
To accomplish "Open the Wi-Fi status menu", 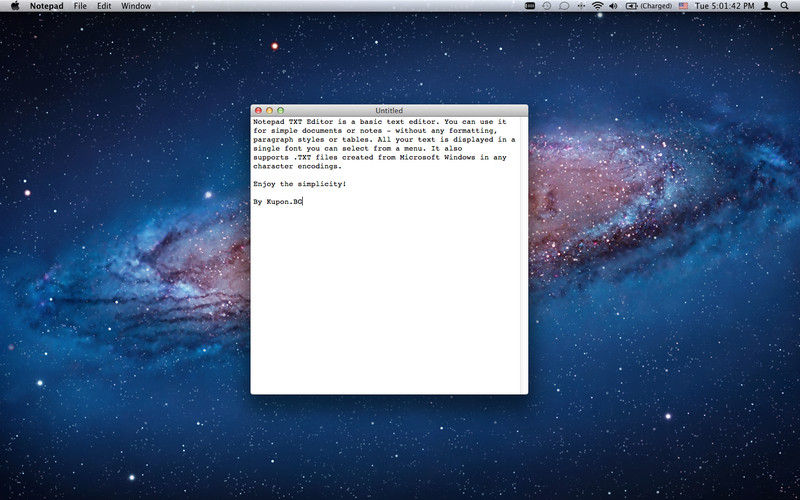I will 597,6.
